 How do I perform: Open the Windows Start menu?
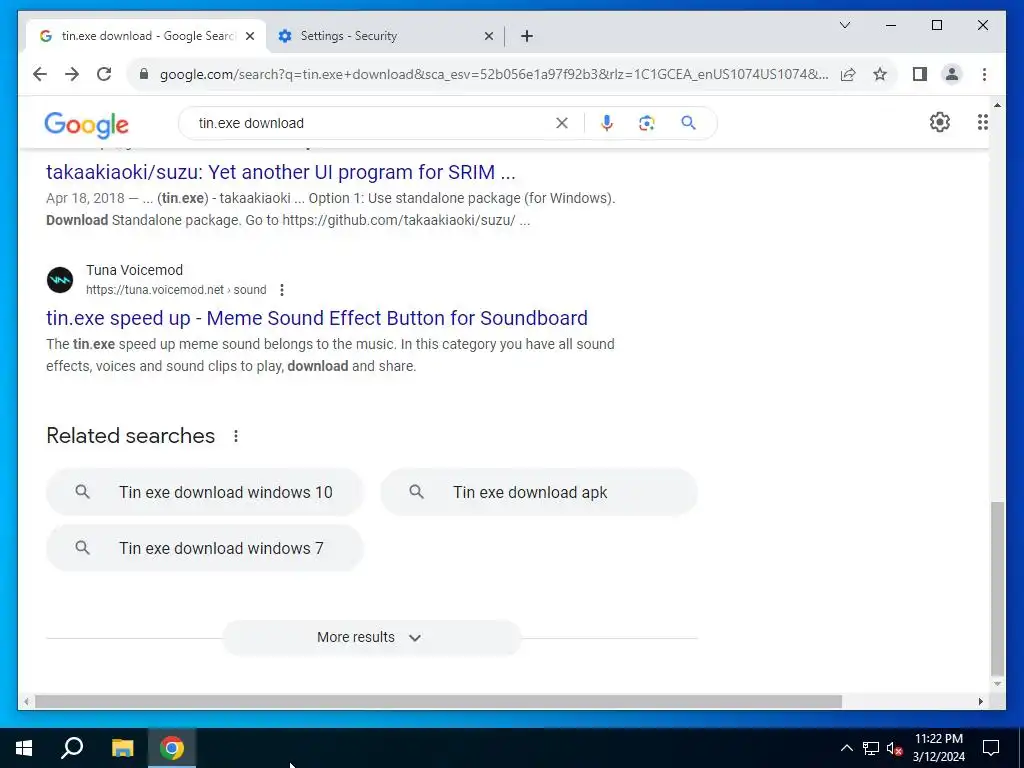(x=24, y=748)
